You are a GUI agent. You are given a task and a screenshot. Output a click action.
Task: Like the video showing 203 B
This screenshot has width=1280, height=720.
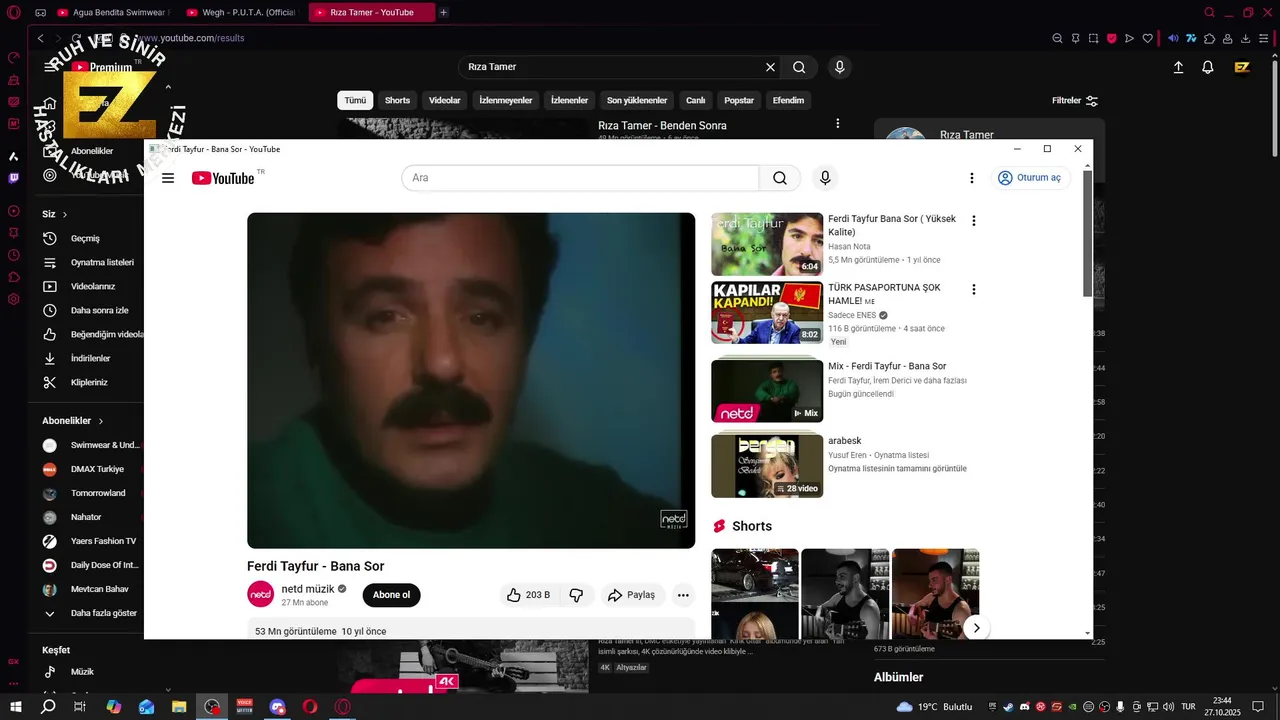tap(527, 595)
